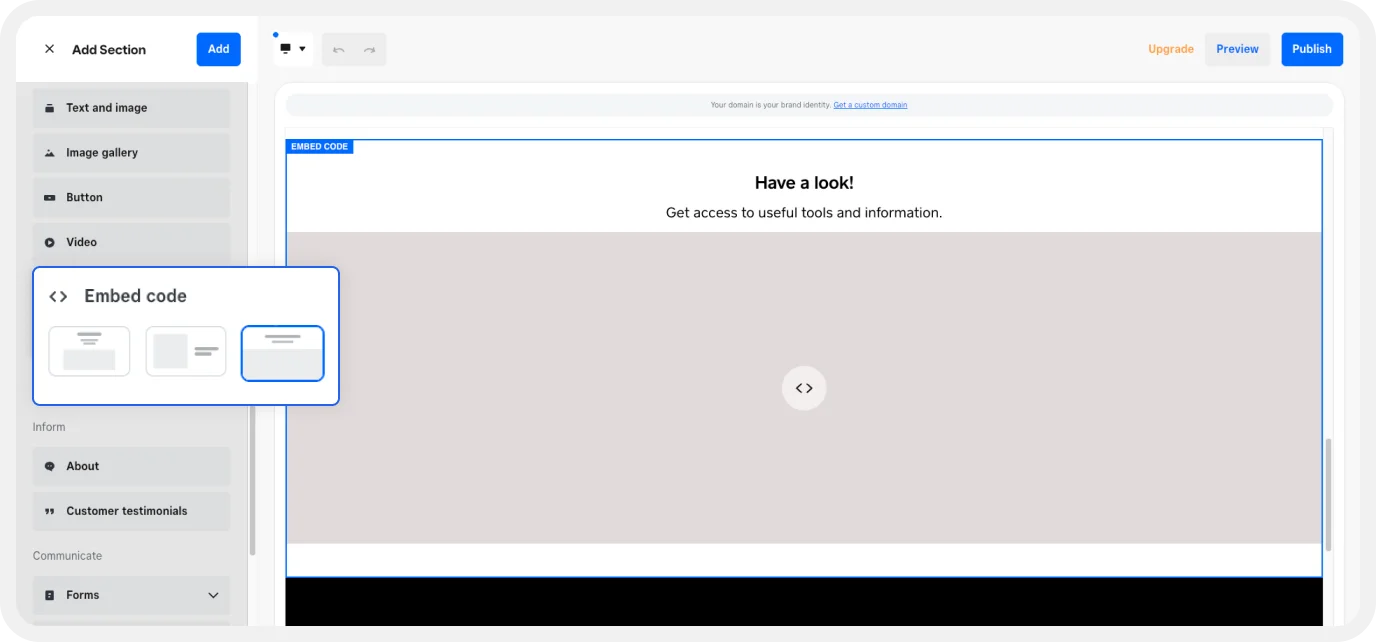1376x642 pixels.
Task: Select the text-over-content embed layout
Action: coord(283,353)
